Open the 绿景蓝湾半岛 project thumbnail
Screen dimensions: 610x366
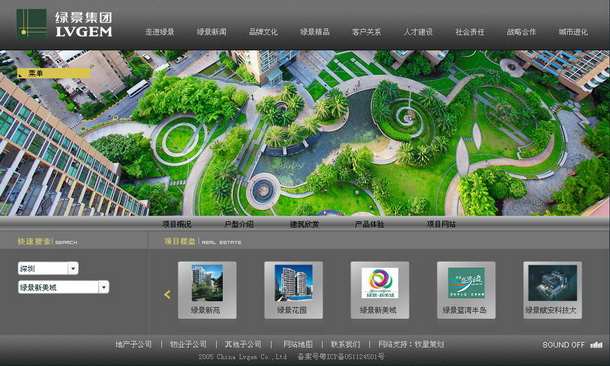(466, 290)
